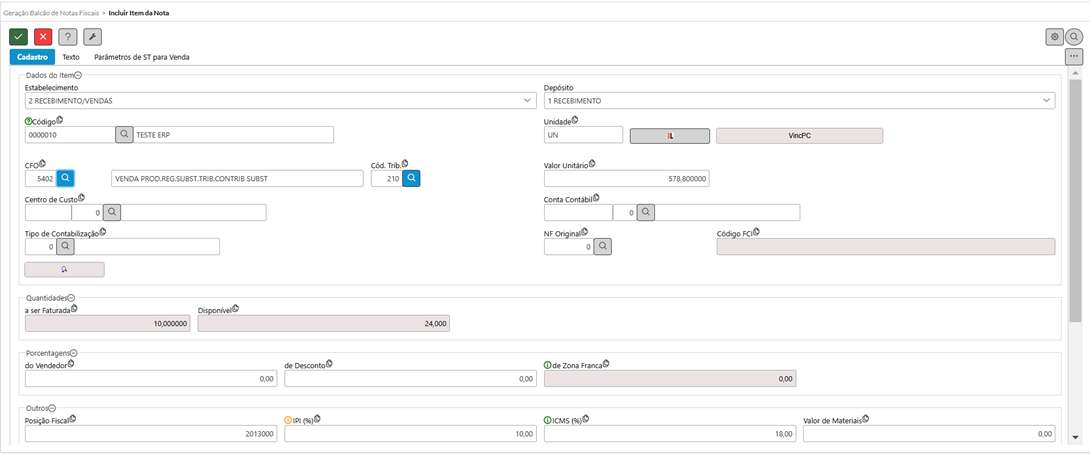Click the red cancel X button
The height and width of the screenshot is (454, 1090).
click(x=43, y=37)
